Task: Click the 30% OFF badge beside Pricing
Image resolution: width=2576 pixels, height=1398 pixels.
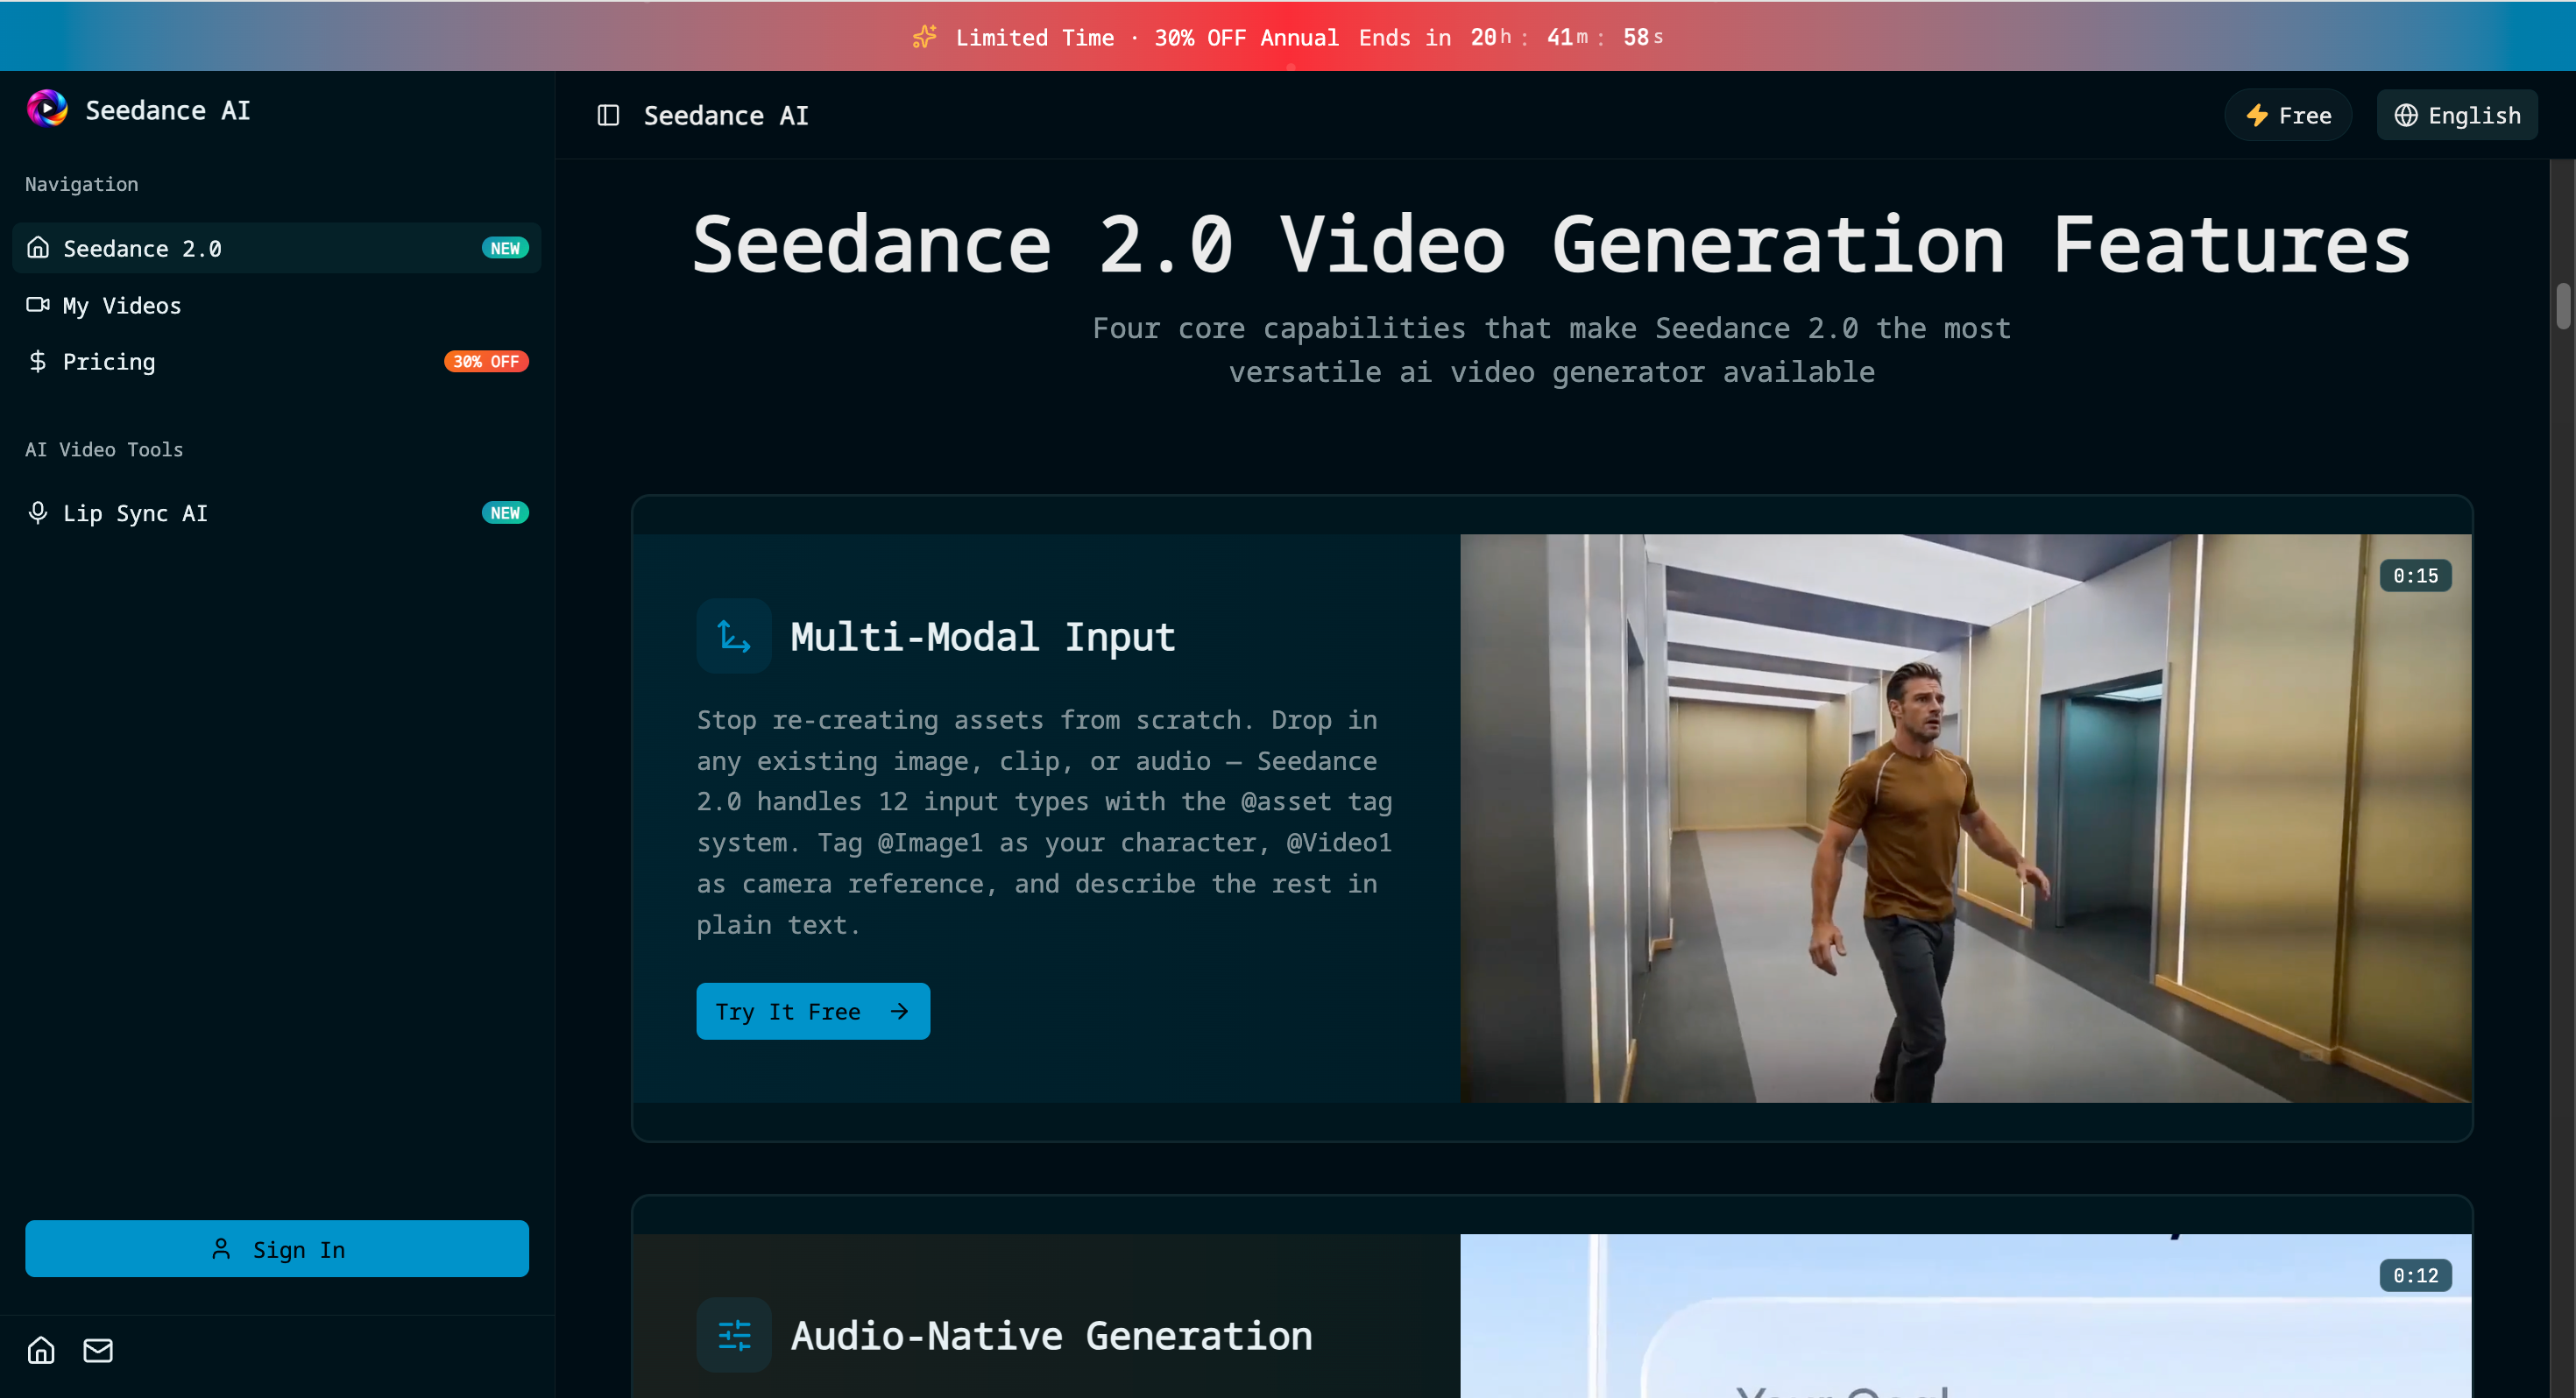Action: pos(485,361)
